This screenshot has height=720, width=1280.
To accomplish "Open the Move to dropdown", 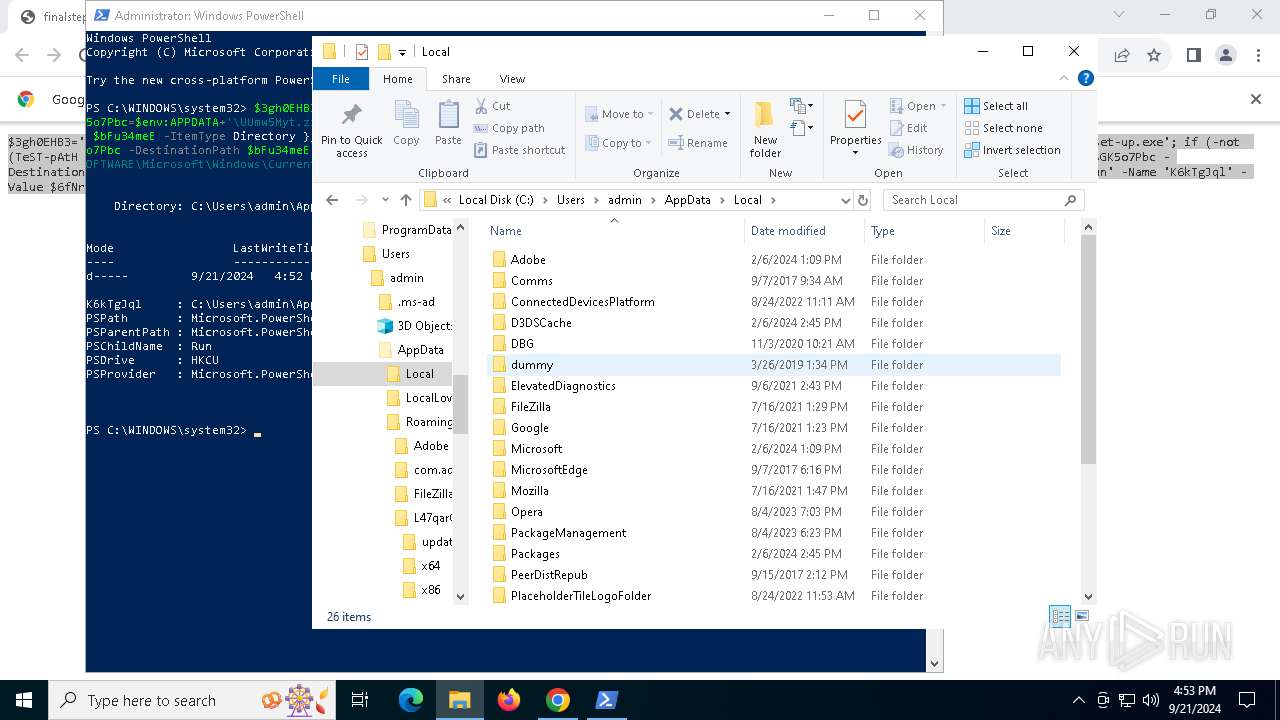I will 619,114.
